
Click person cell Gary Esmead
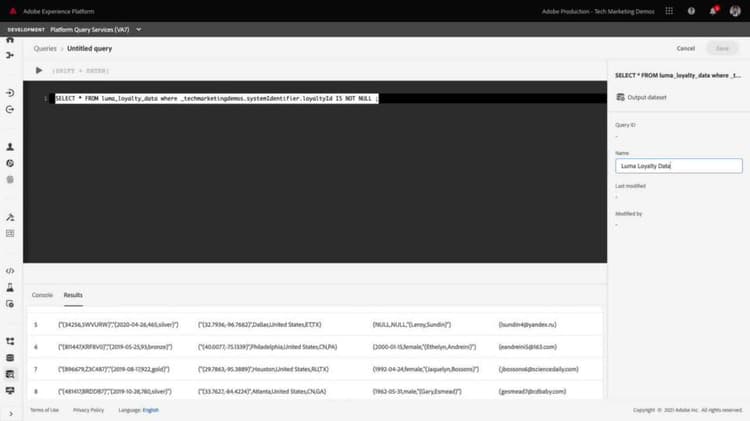(417, 391)
